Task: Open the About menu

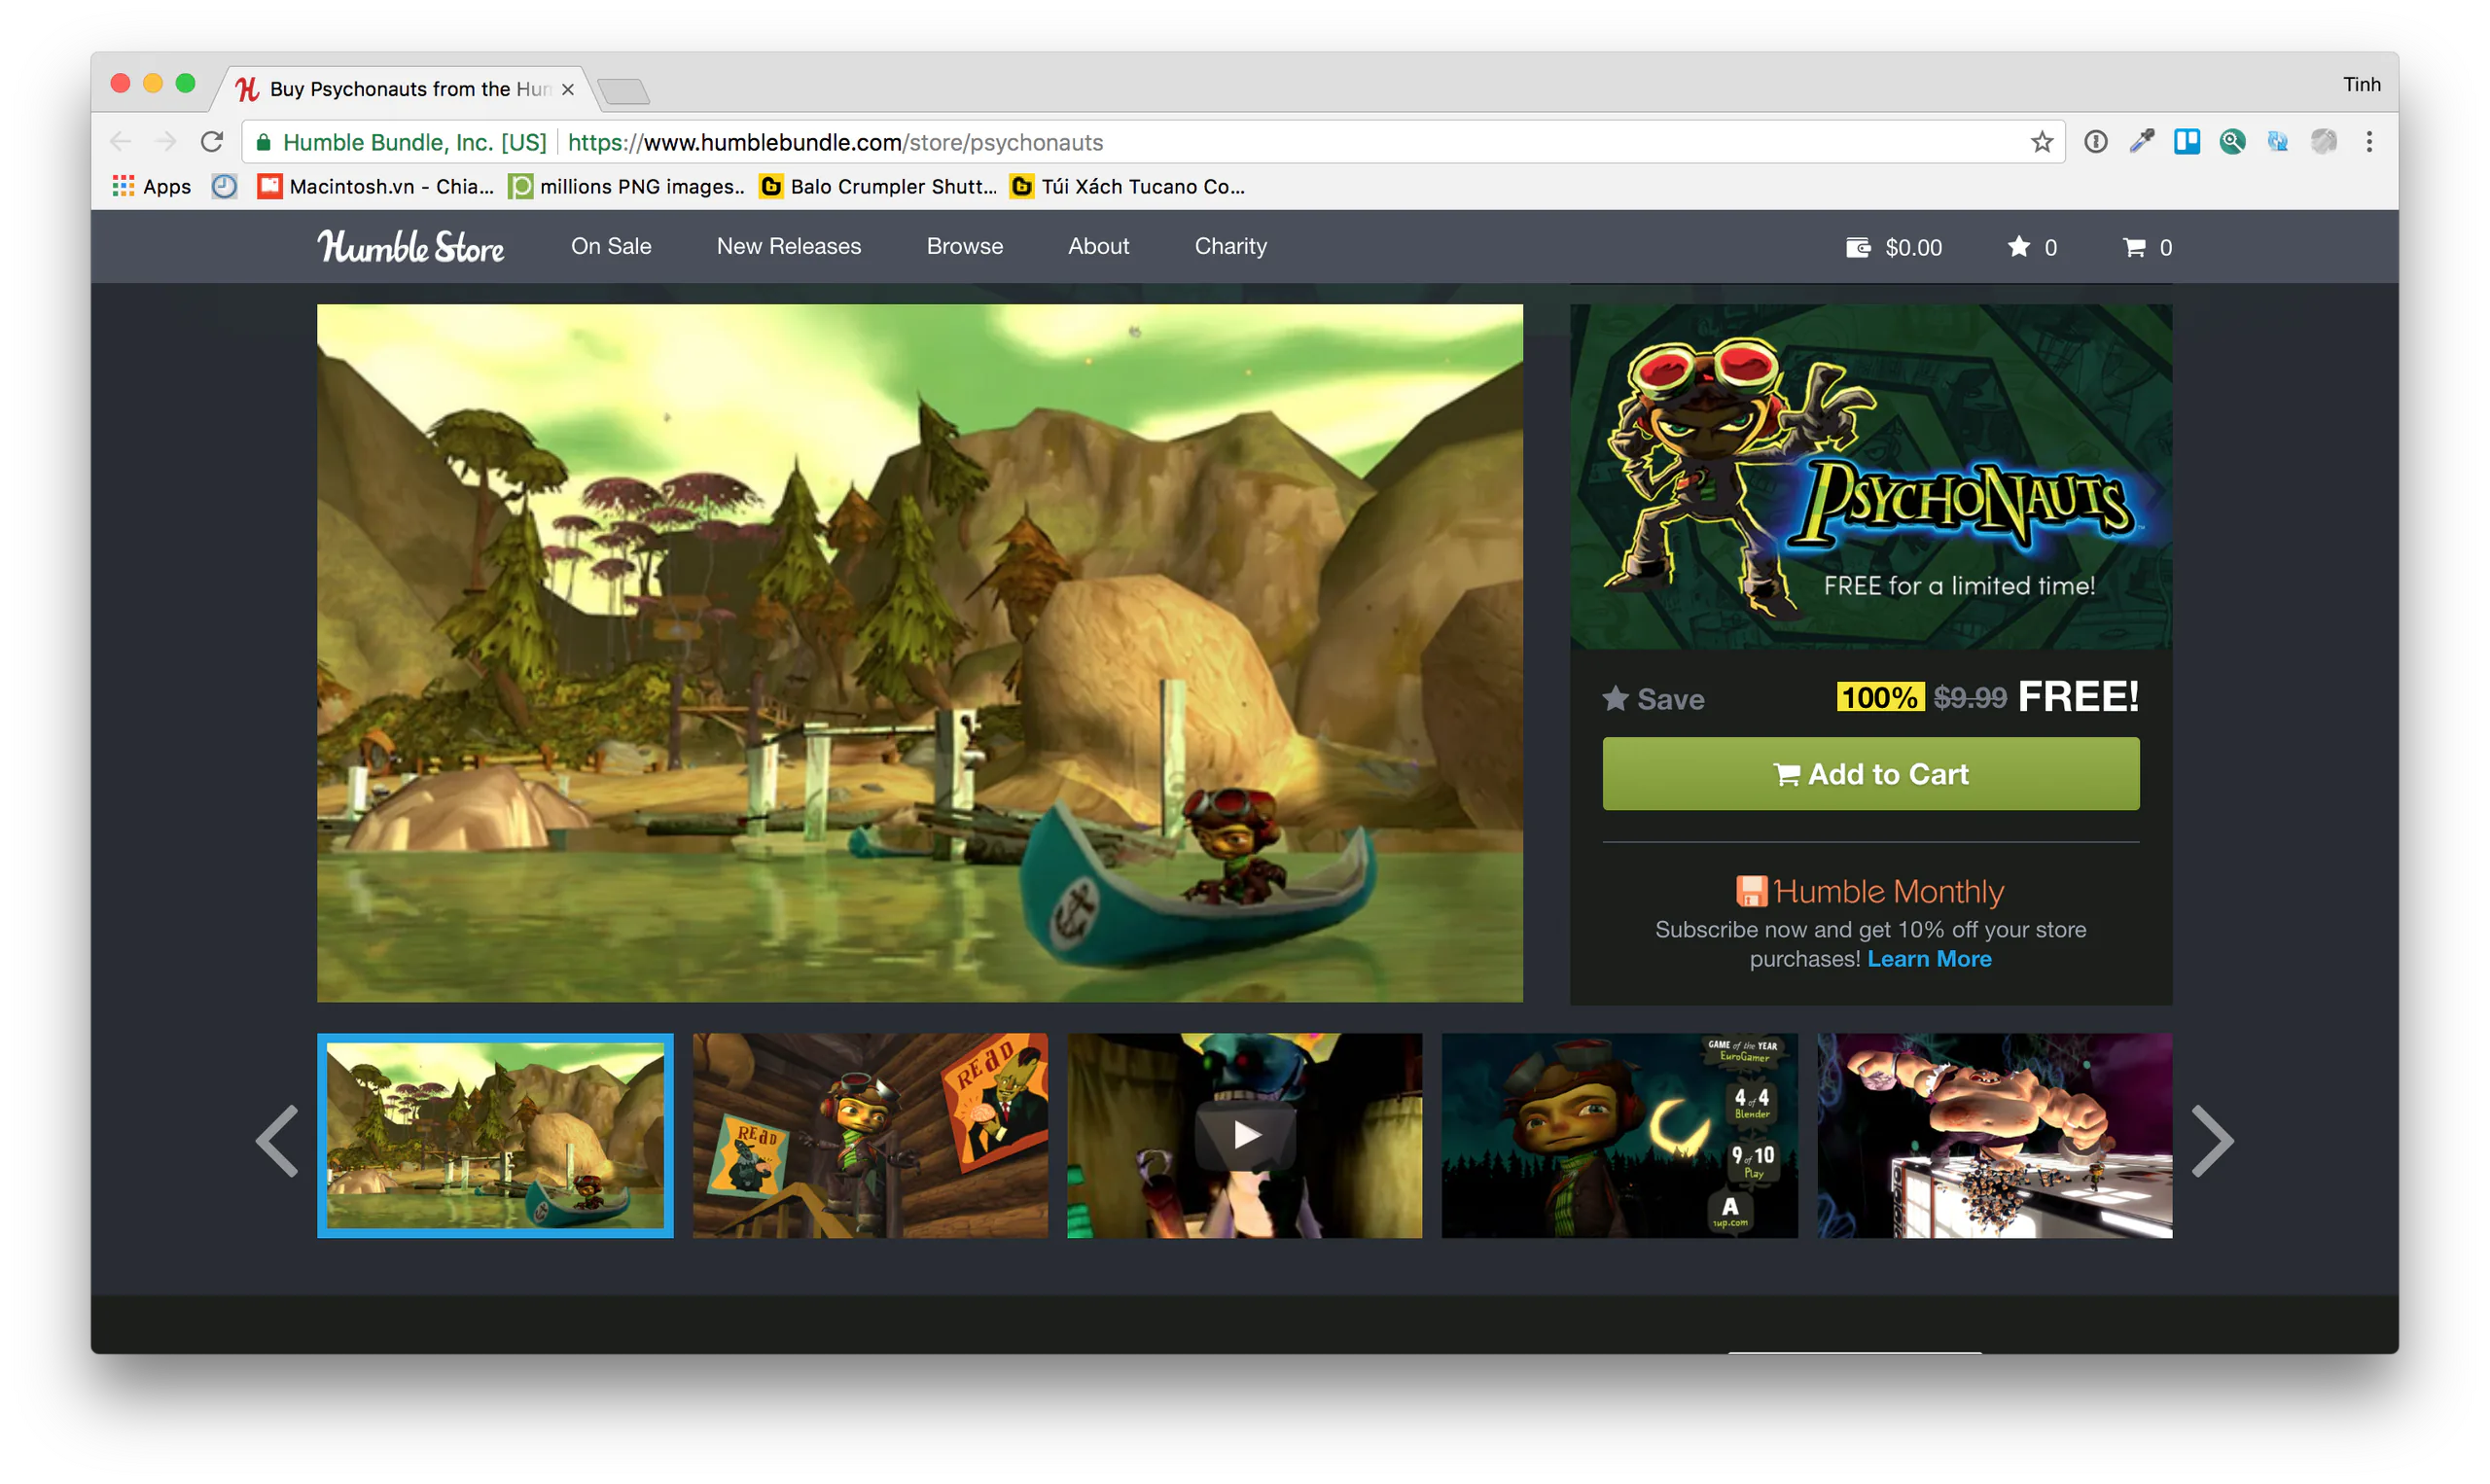Action: (1098, 246)
